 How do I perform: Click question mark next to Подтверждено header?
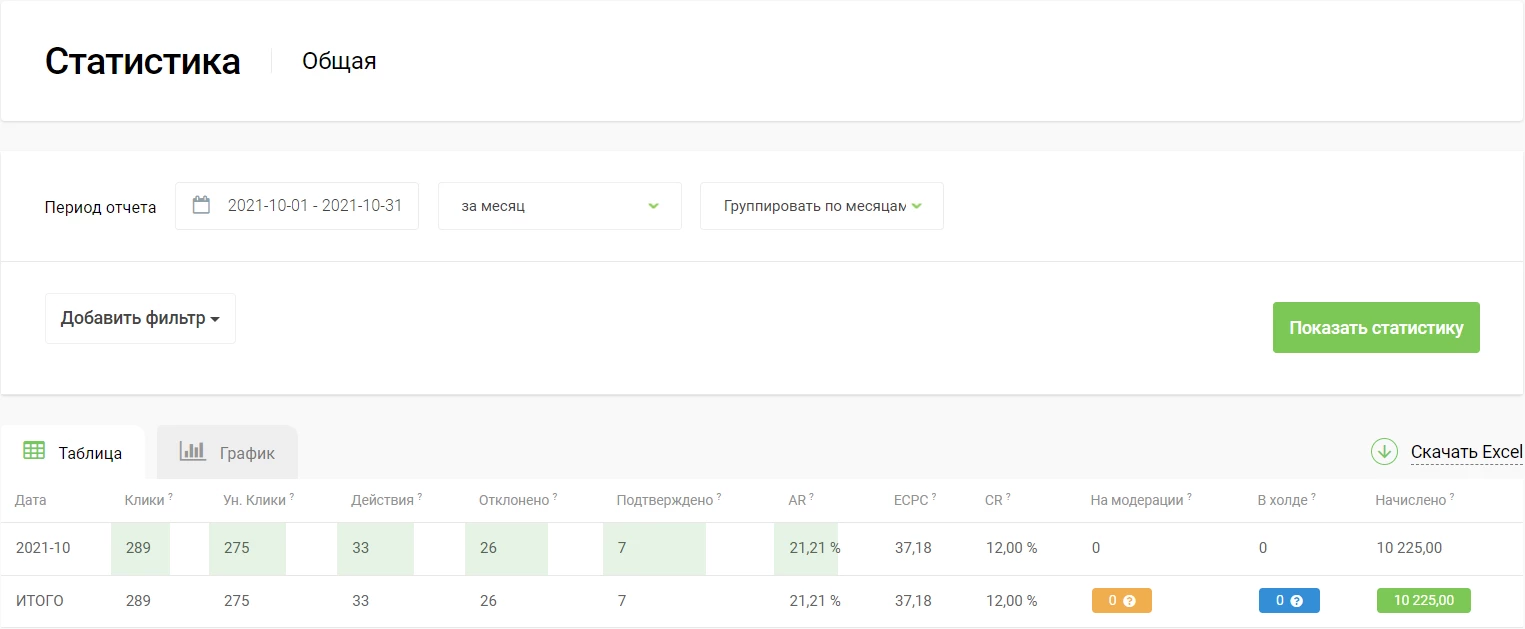coord(719,496)
